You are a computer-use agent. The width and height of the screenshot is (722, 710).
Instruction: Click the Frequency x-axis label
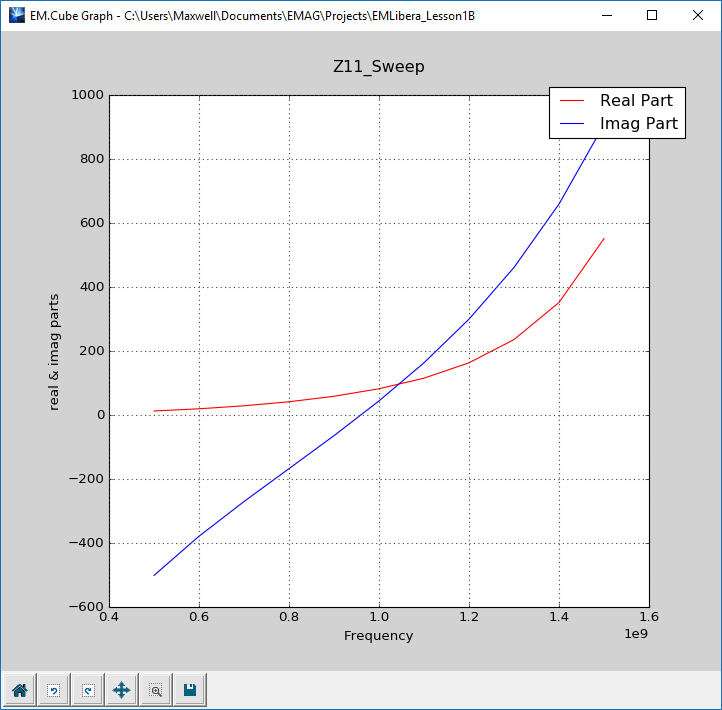point(378,636)
